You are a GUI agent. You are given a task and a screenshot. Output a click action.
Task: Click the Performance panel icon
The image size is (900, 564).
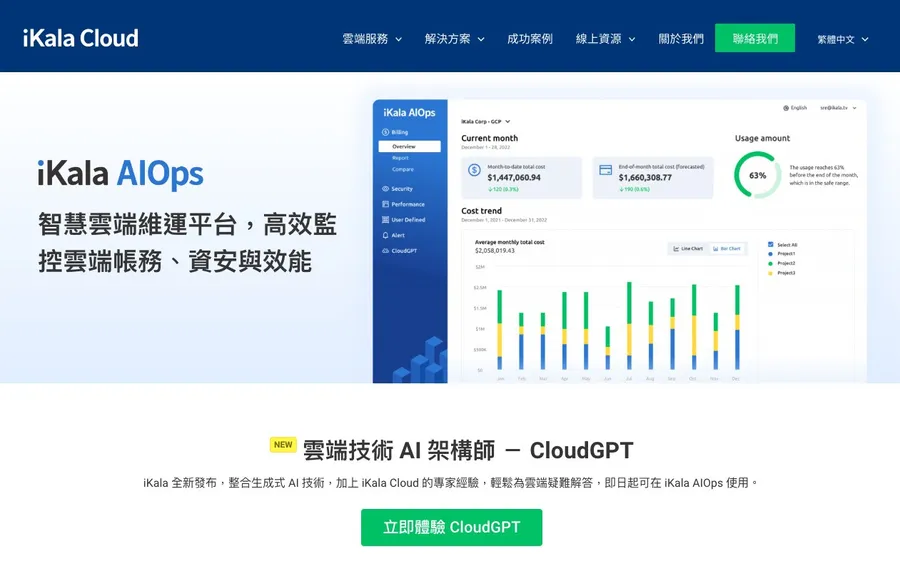tap(385, 204)
